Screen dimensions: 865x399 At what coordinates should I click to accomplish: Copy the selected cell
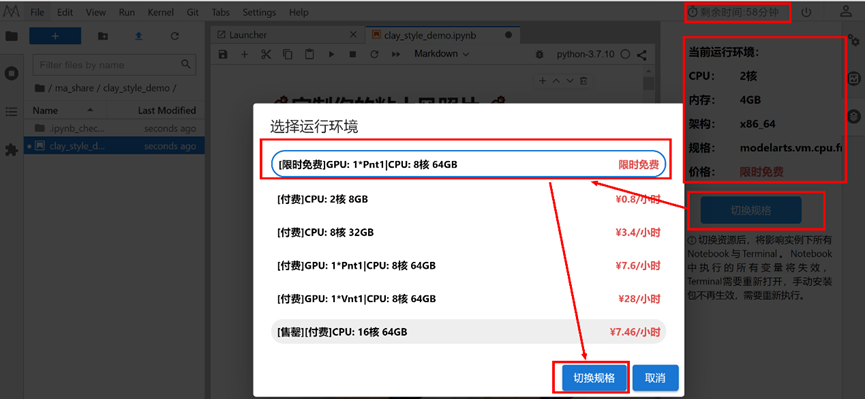pos(287,54)
